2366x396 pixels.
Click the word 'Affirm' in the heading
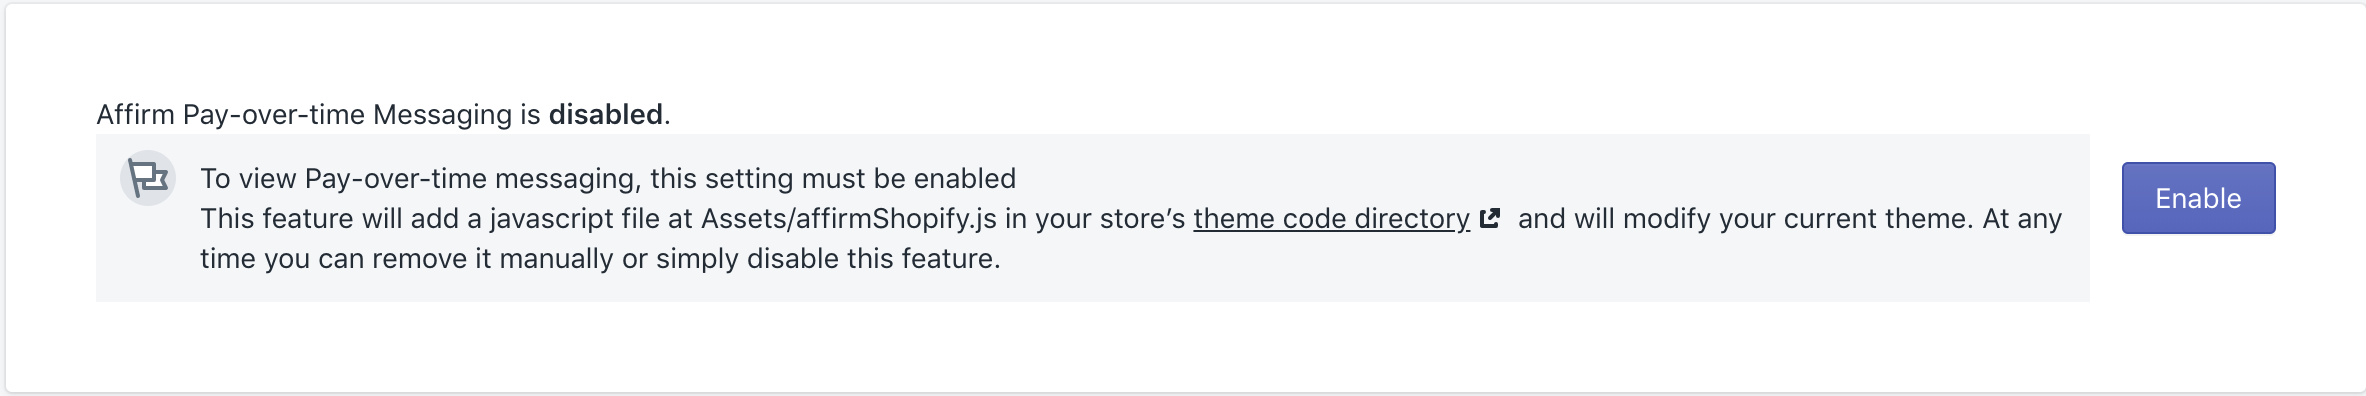tap(135, 114)
